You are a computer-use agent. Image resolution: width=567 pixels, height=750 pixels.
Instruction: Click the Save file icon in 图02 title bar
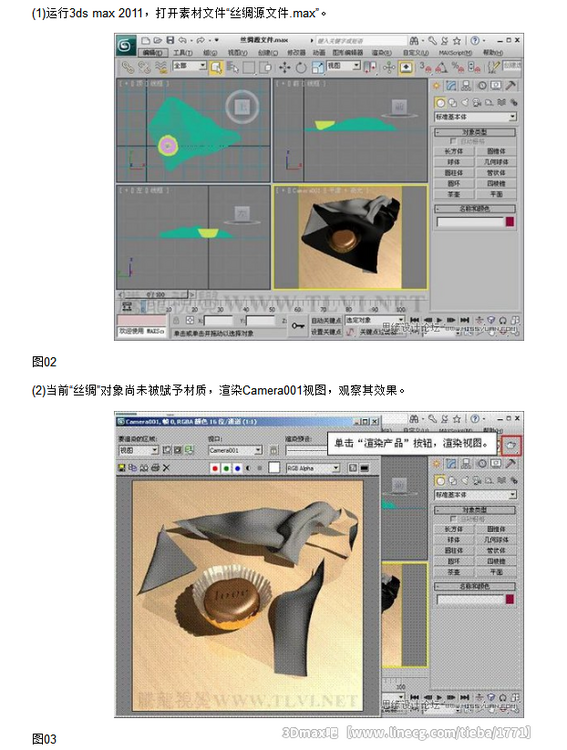pos(170,41)
